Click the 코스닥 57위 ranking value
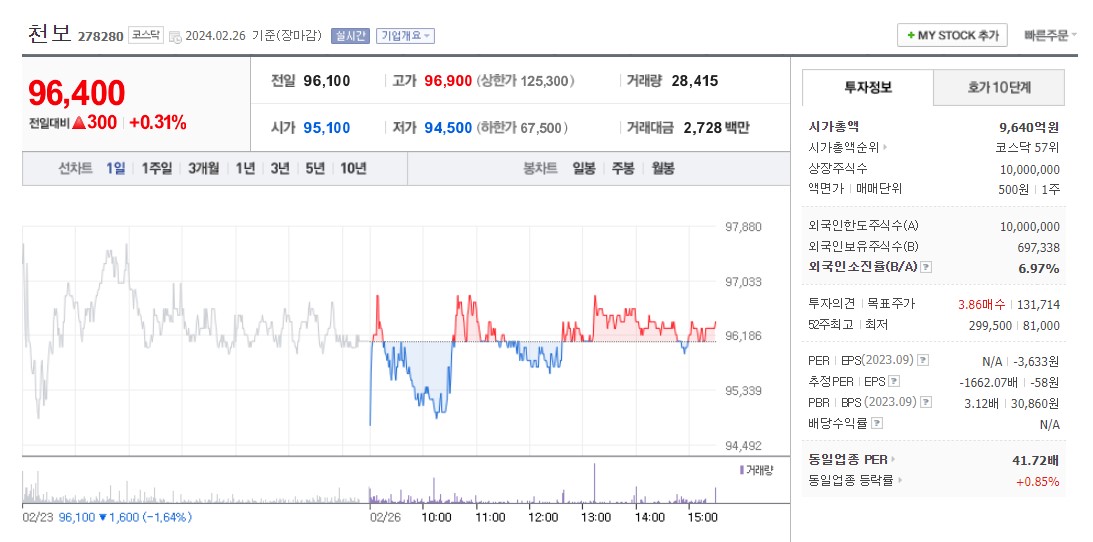The height and width of the screenshot is (542, 1093). (x=1027, y=147)
